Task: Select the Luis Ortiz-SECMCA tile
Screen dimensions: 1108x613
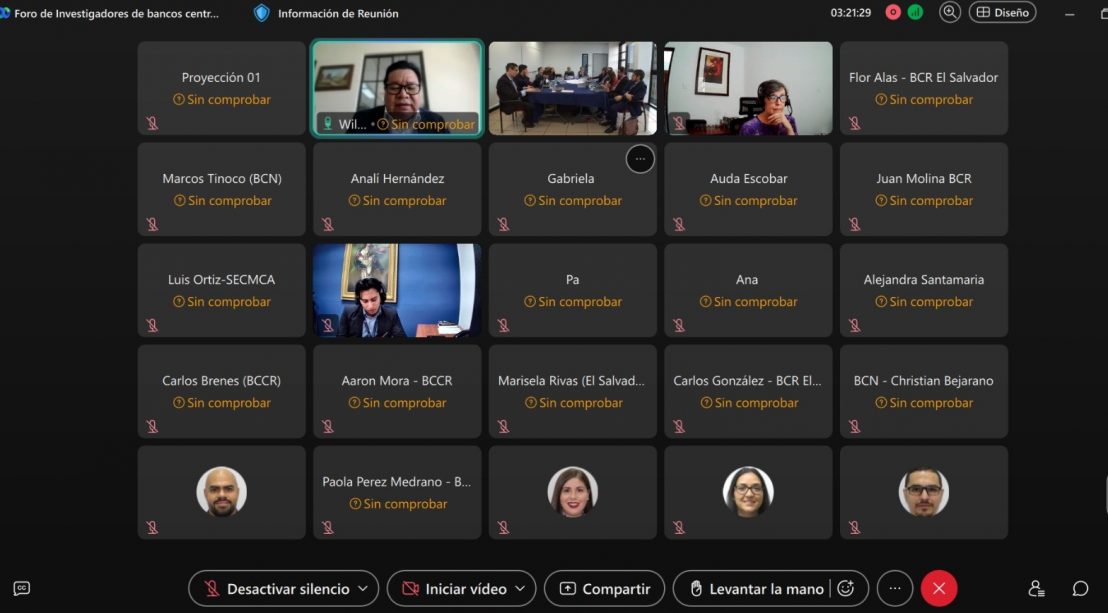Action: [221, 290]
